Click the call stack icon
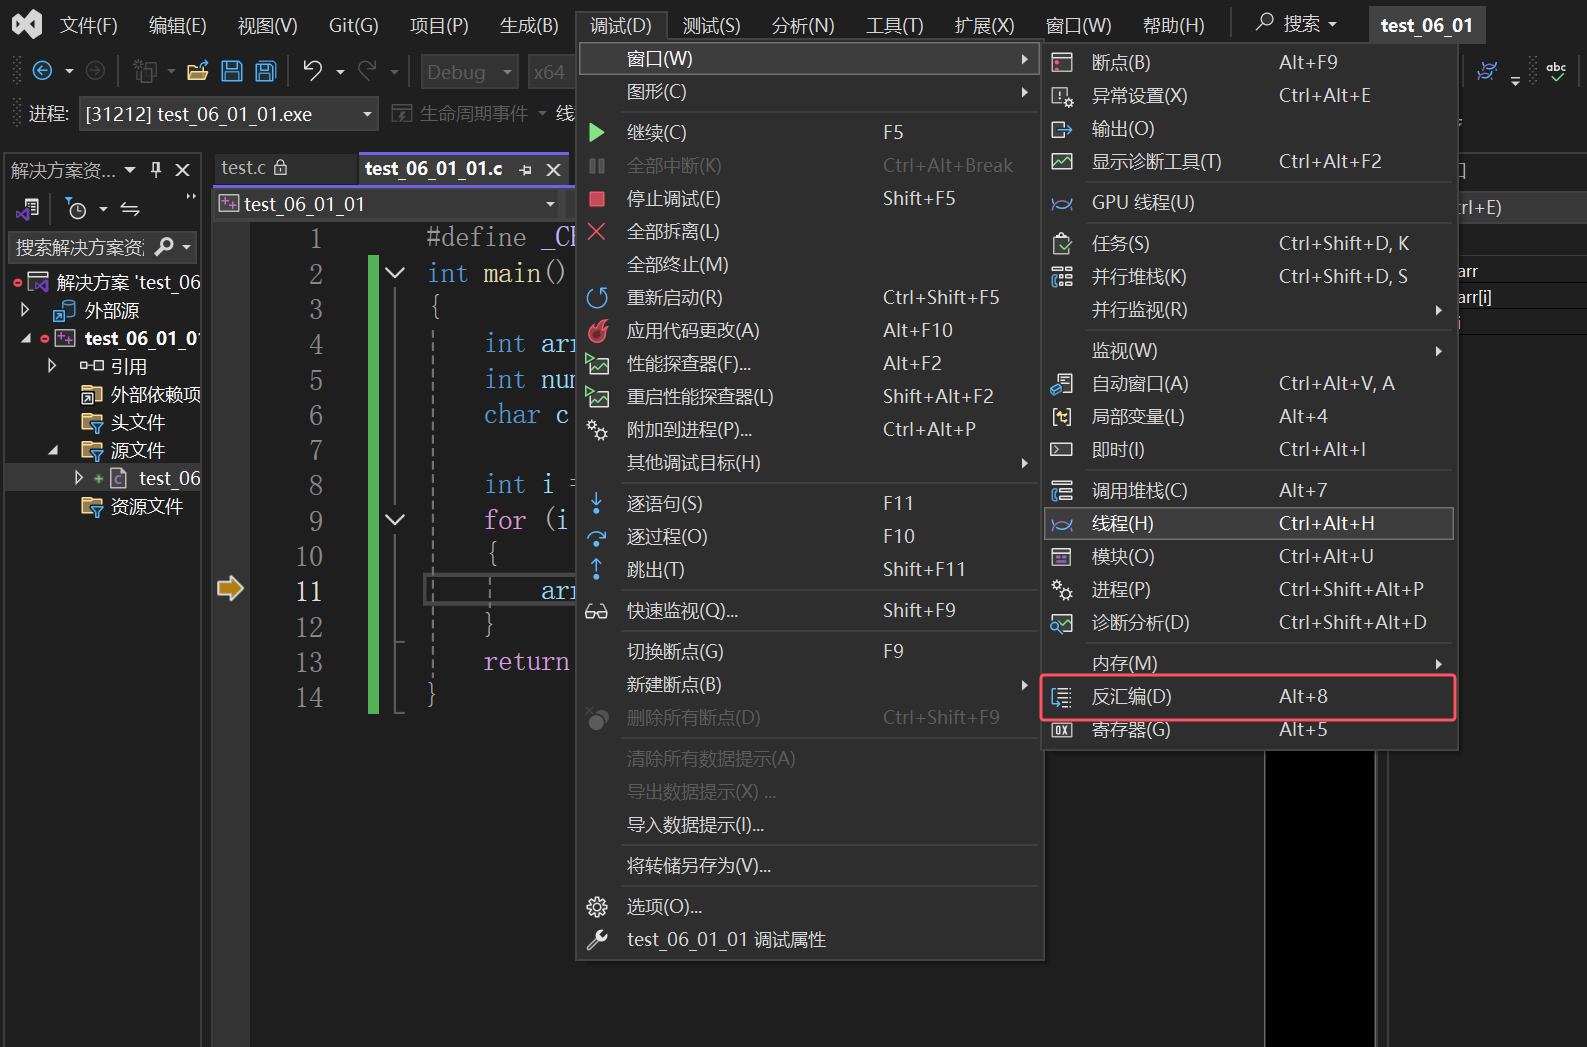This screenshot has width=1587, height=1047. pyautogui.click(x=1062, y=491)
